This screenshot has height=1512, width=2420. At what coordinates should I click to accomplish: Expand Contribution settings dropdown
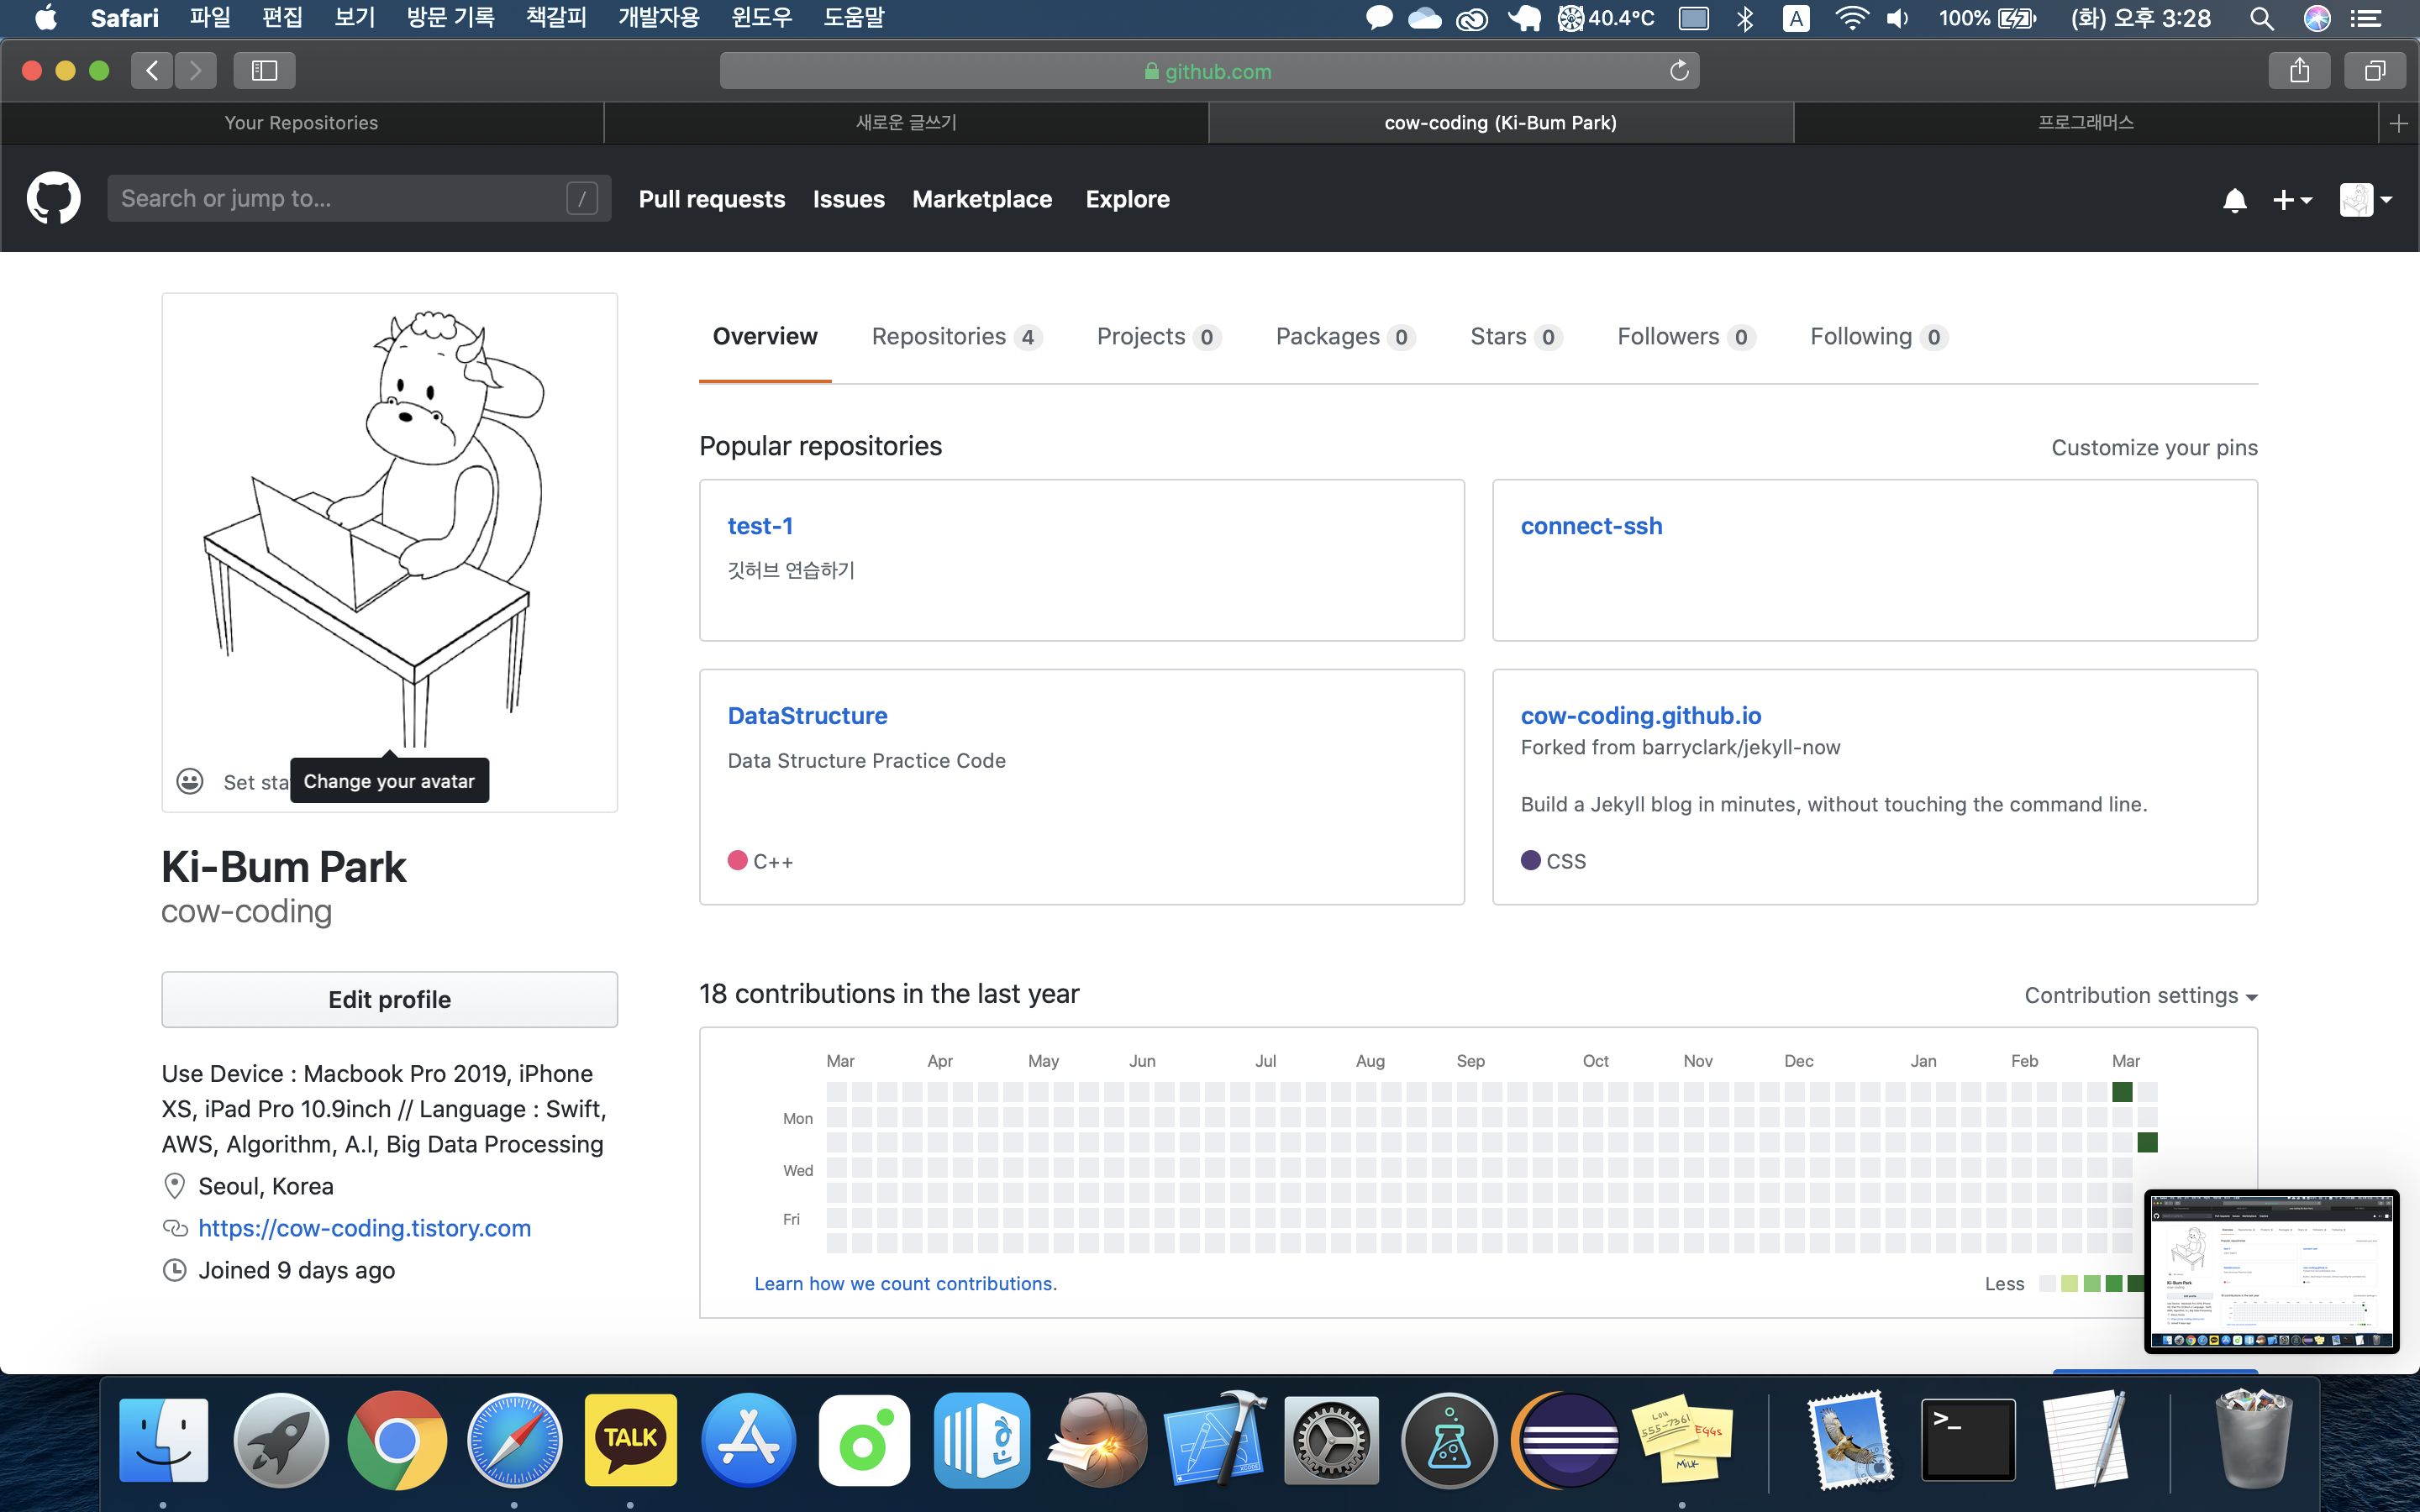(2140, 995)
